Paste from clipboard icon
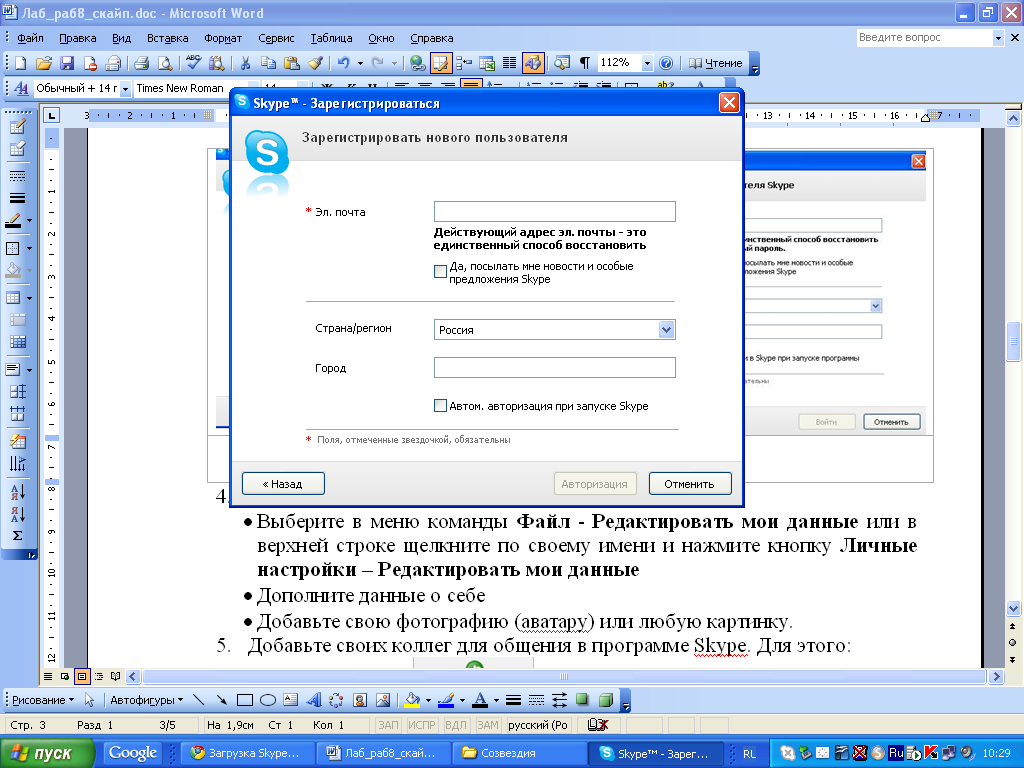Viewport: 1024px width, 768px height. [x=291, y=63]
